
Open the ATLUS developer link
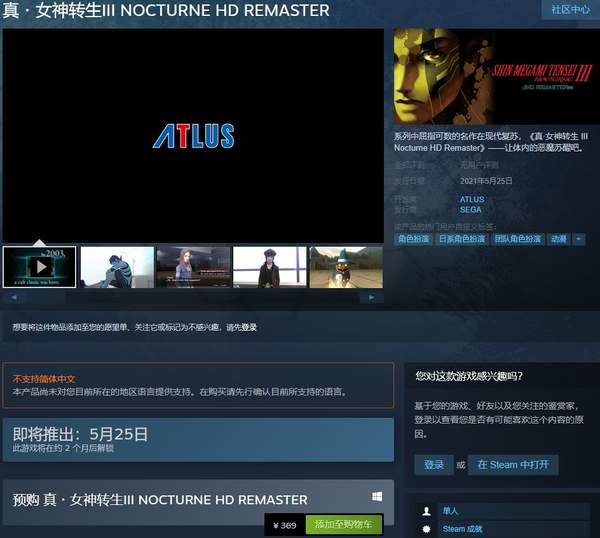[x=471, y=199]
